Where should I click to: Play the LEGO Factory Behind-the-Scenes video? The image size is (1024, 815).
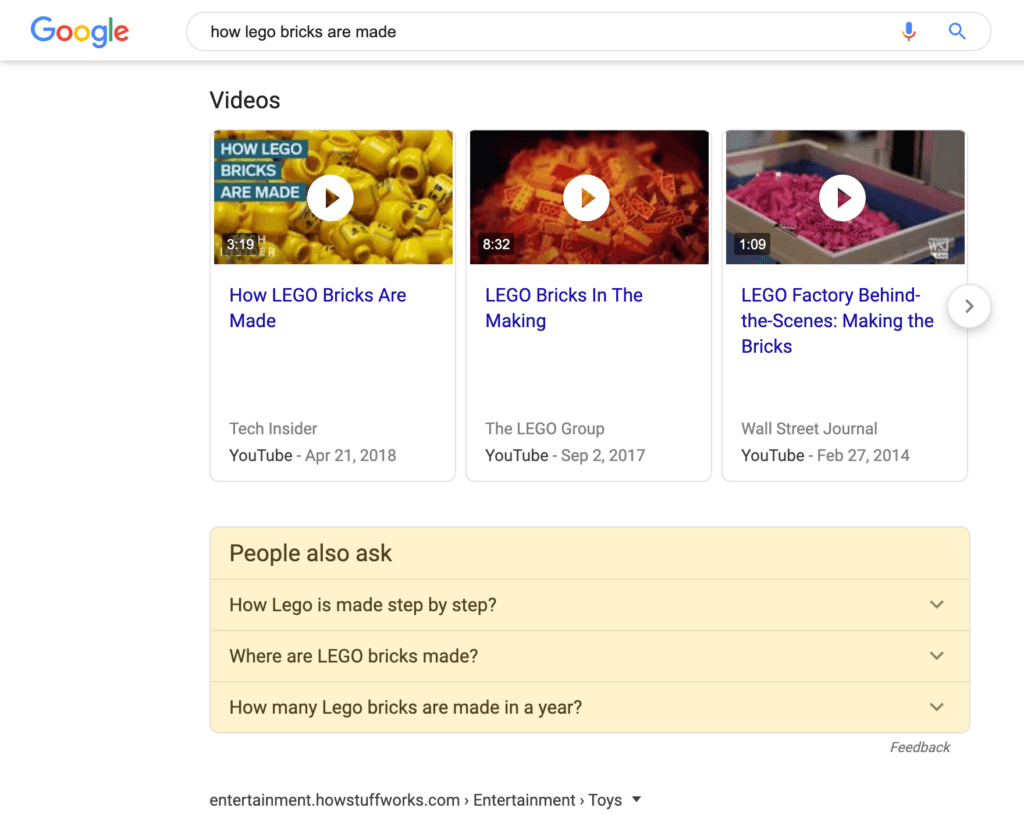coord(842,198)
